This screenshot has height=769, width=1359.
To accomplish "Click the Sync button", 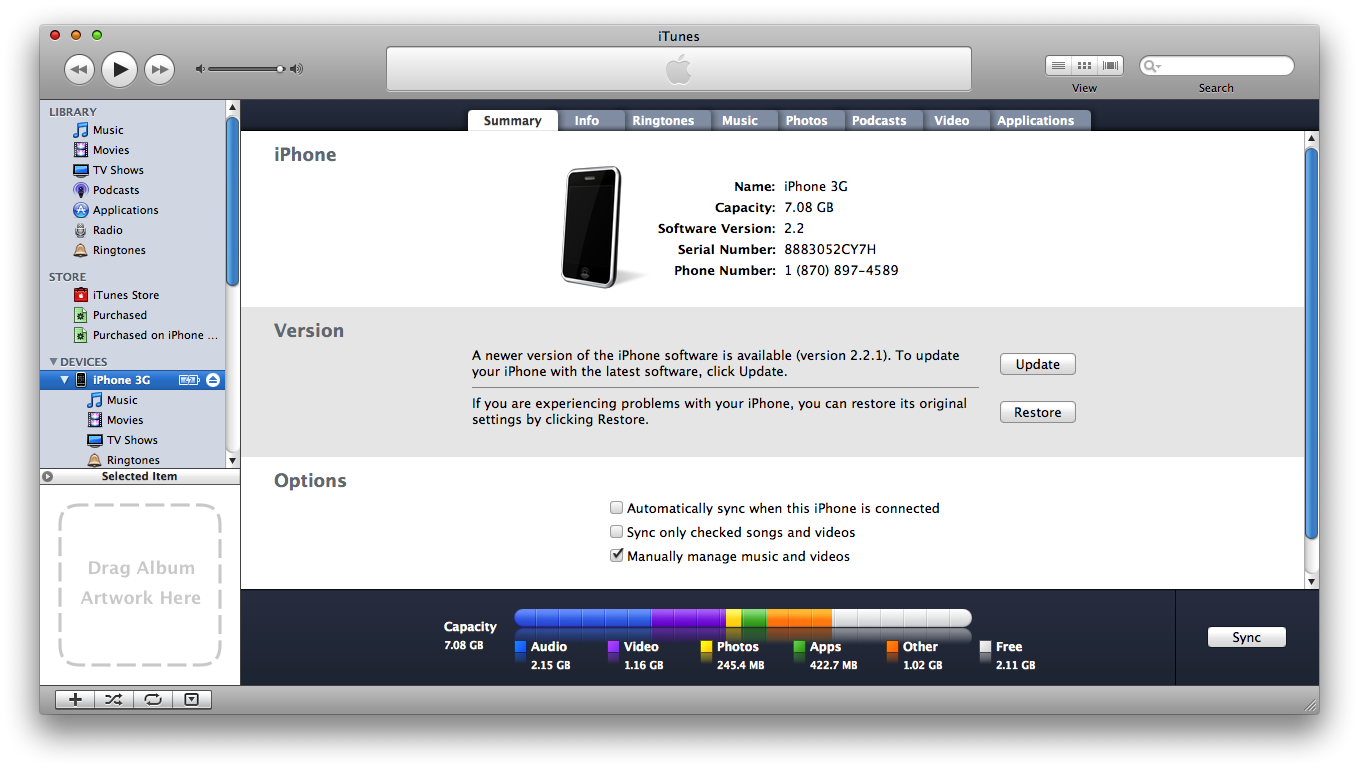I will pyautogui.click(x=1247, y=637).
